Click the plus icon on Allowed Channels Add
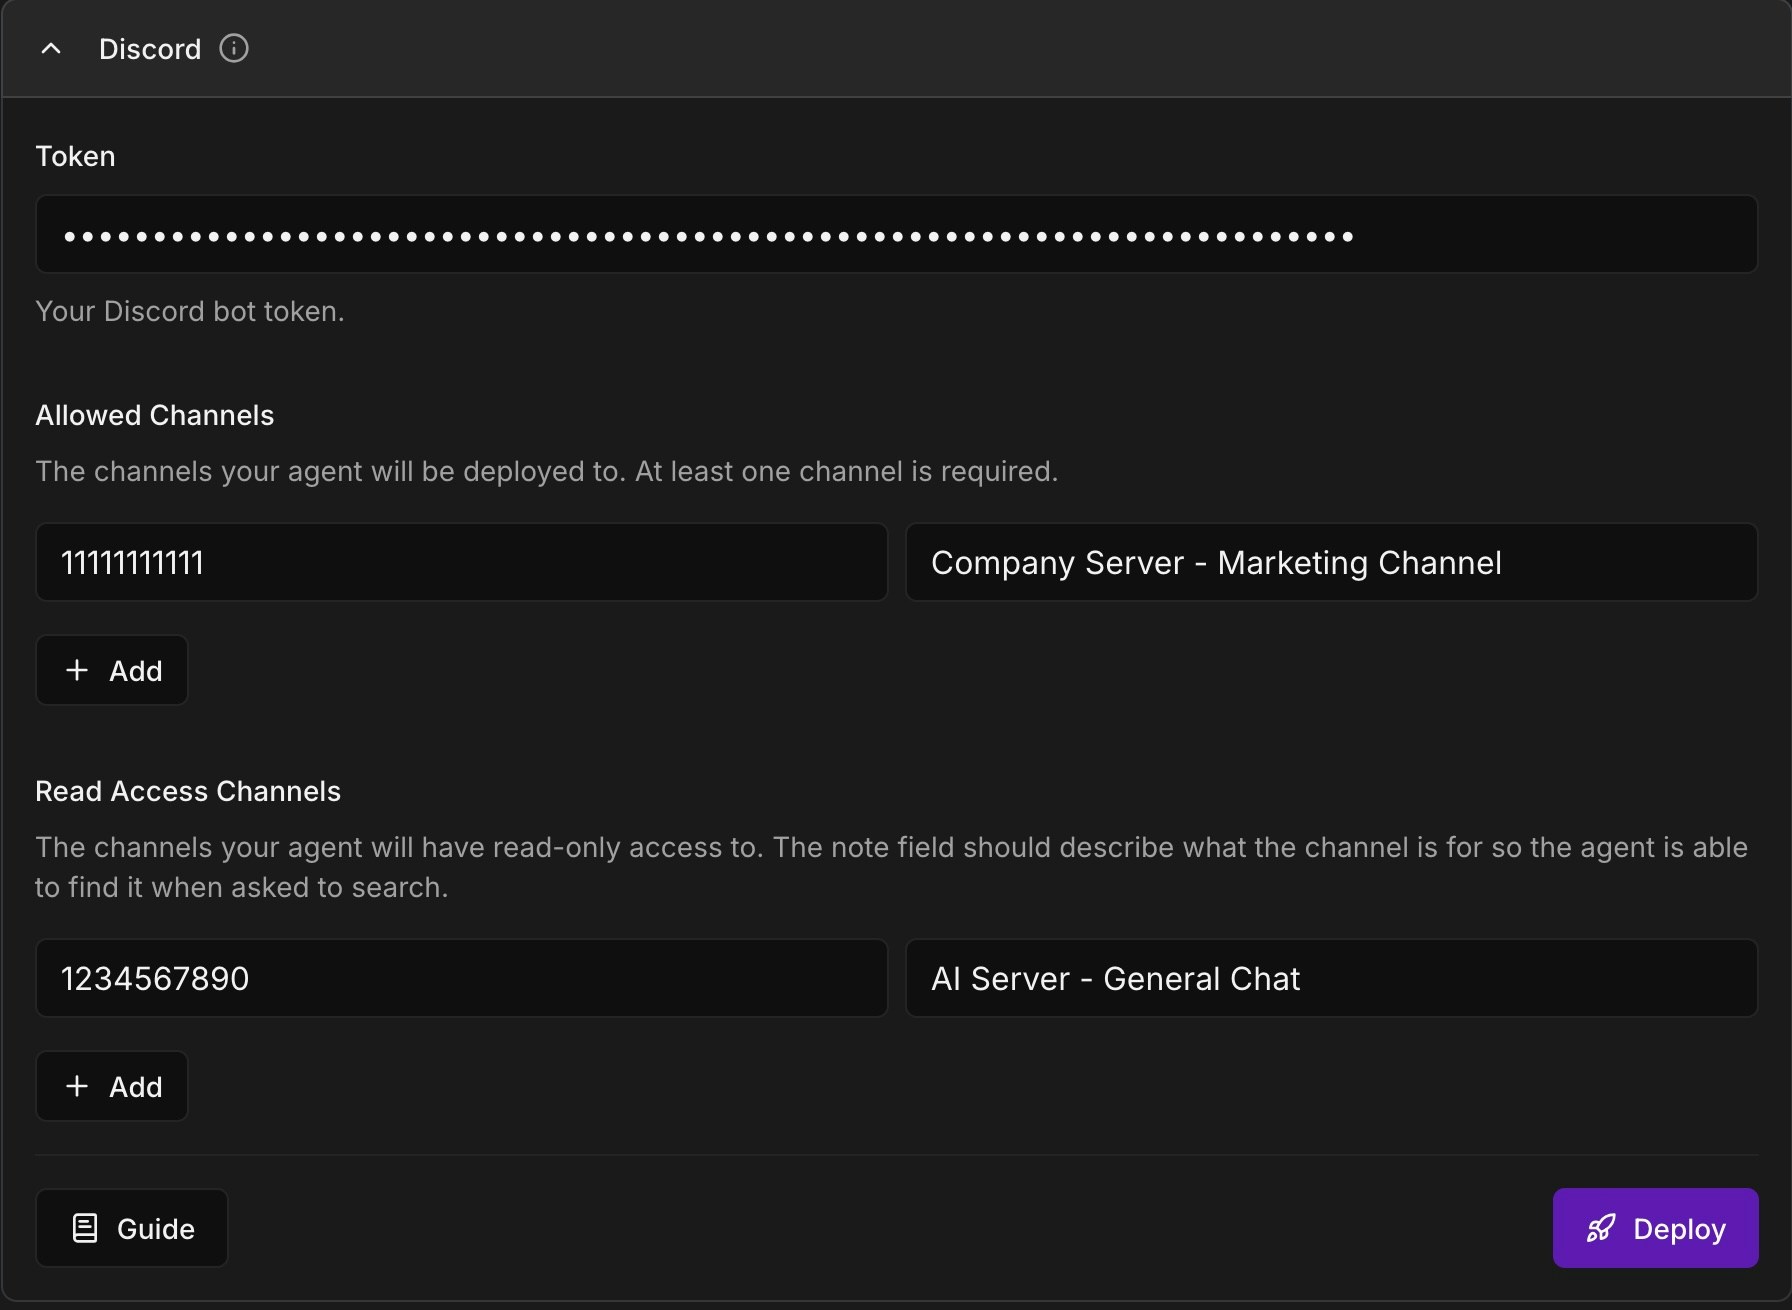 76,670
